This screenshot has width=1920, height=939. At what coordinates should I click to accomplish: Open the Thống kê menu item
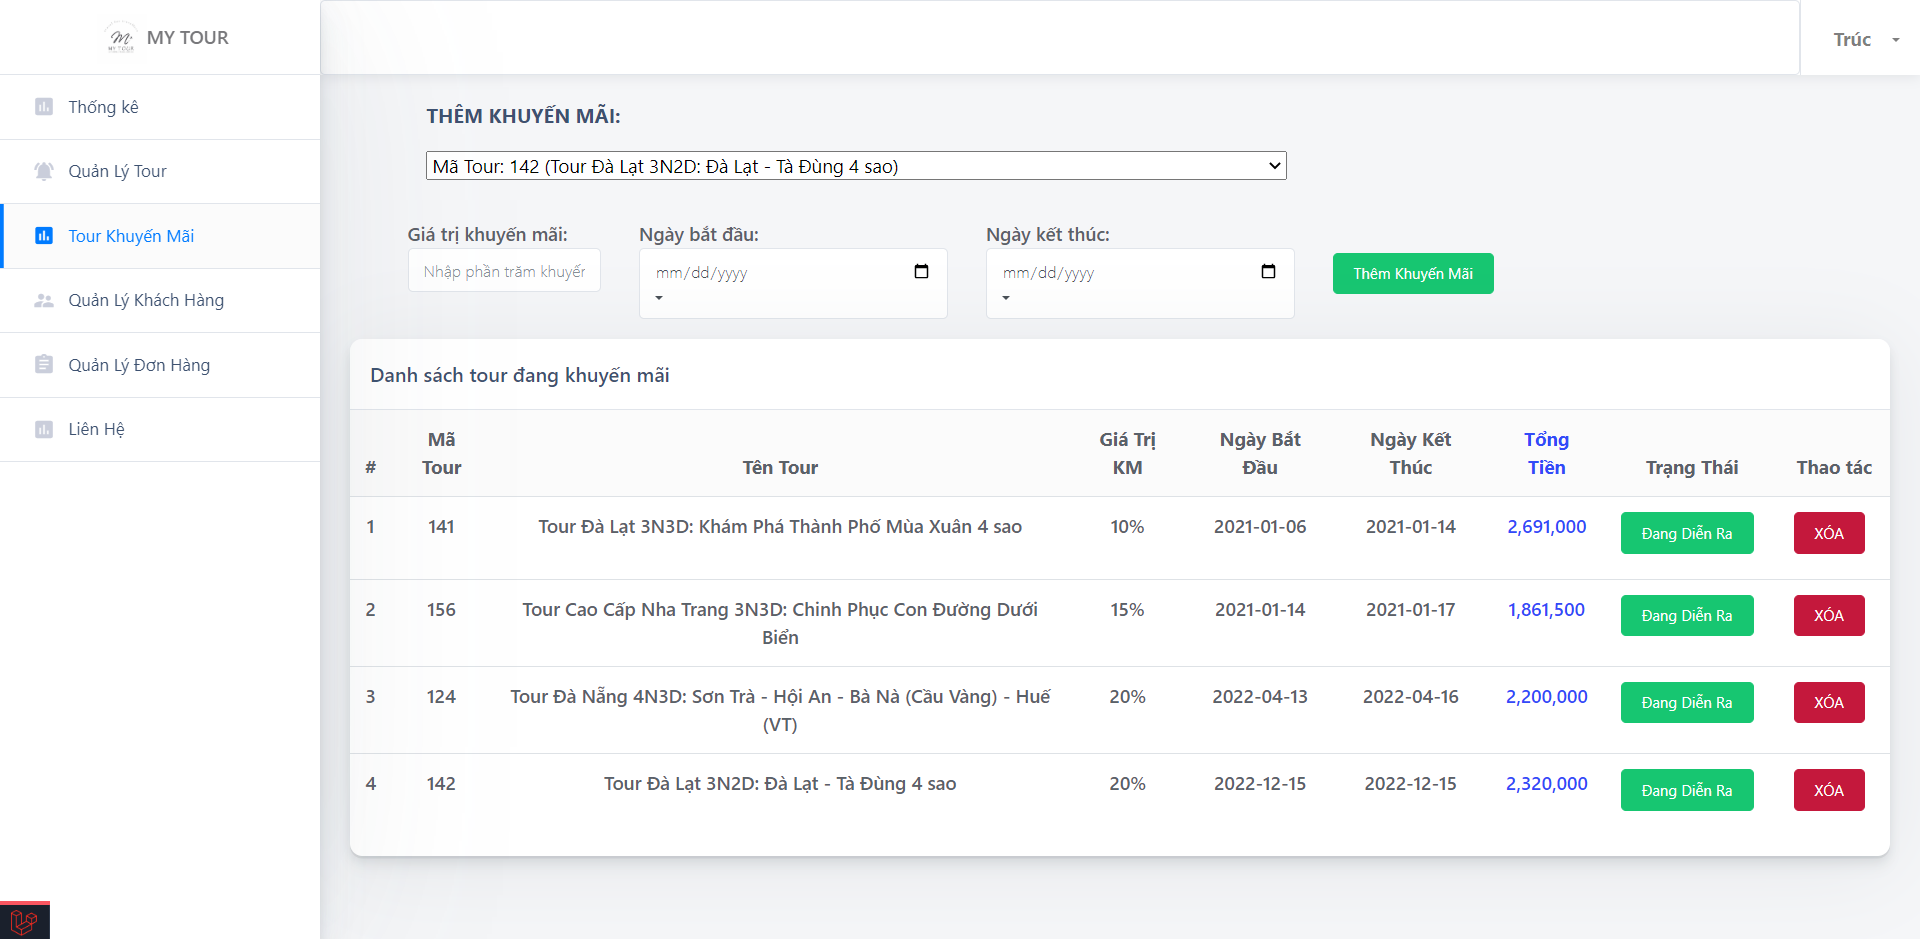coord(160,107)
